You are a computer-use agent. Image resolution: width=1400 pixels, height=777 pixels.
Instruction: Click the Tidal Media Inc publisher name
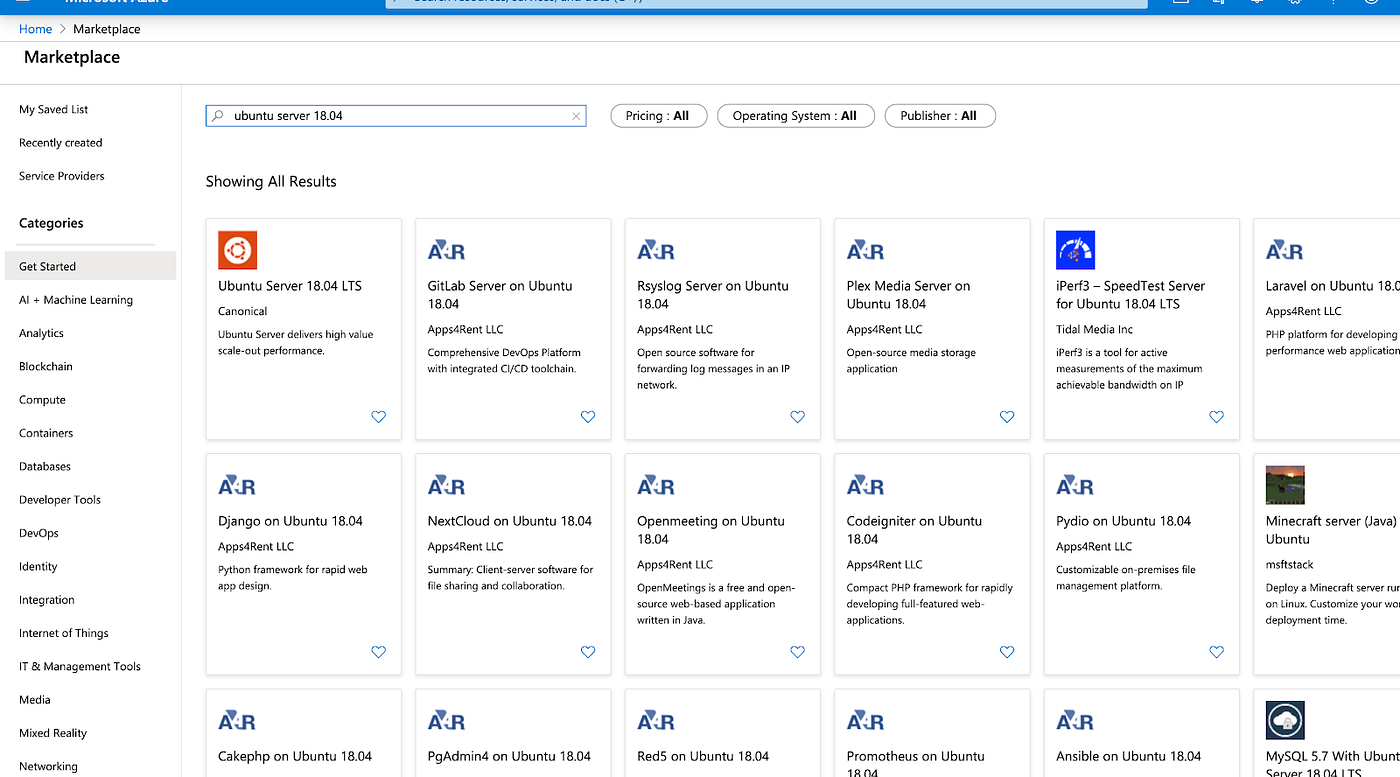pyautogui.click(x=1095, y=329)
